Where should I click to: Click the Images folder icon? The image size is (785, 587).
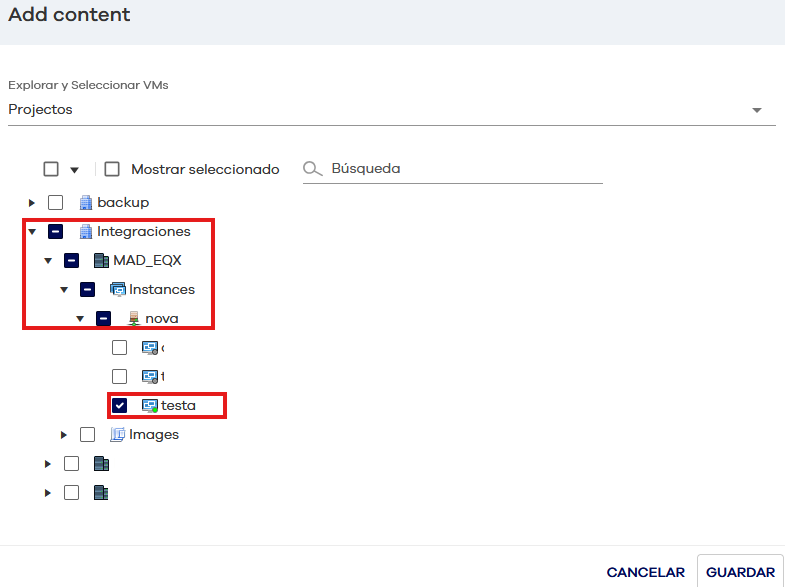click(117, 435)
